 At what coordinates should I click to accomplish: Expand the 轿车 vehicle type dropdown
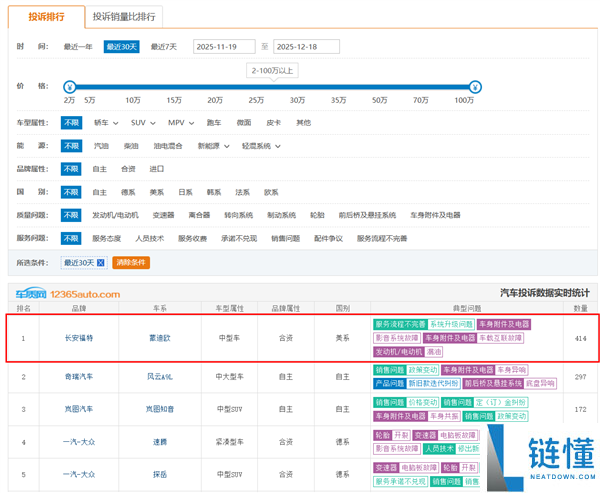point(105,123)
